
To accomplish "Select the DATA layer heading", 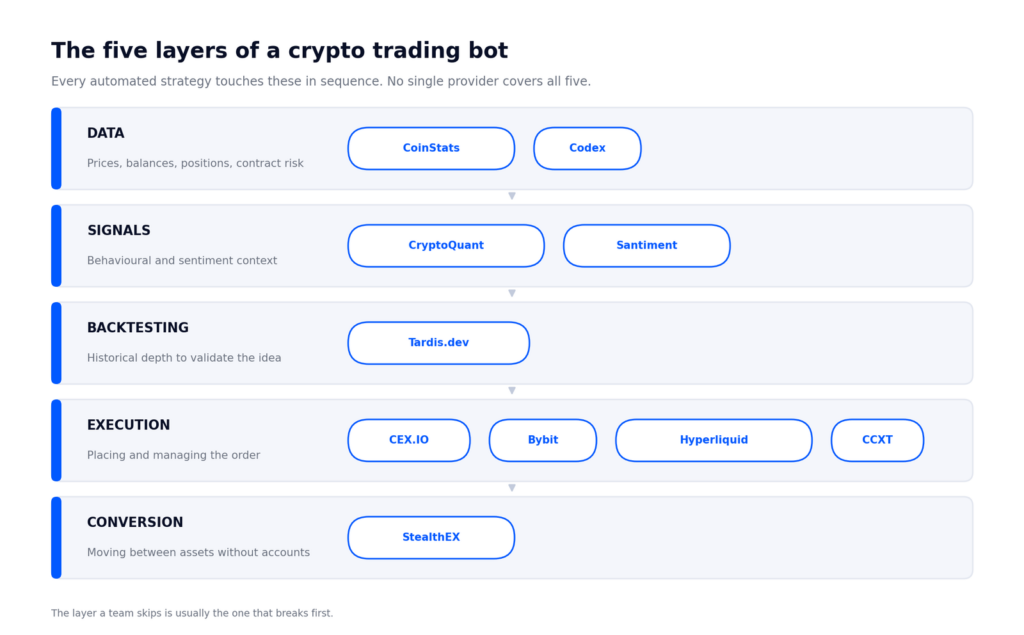I will 106,133.
